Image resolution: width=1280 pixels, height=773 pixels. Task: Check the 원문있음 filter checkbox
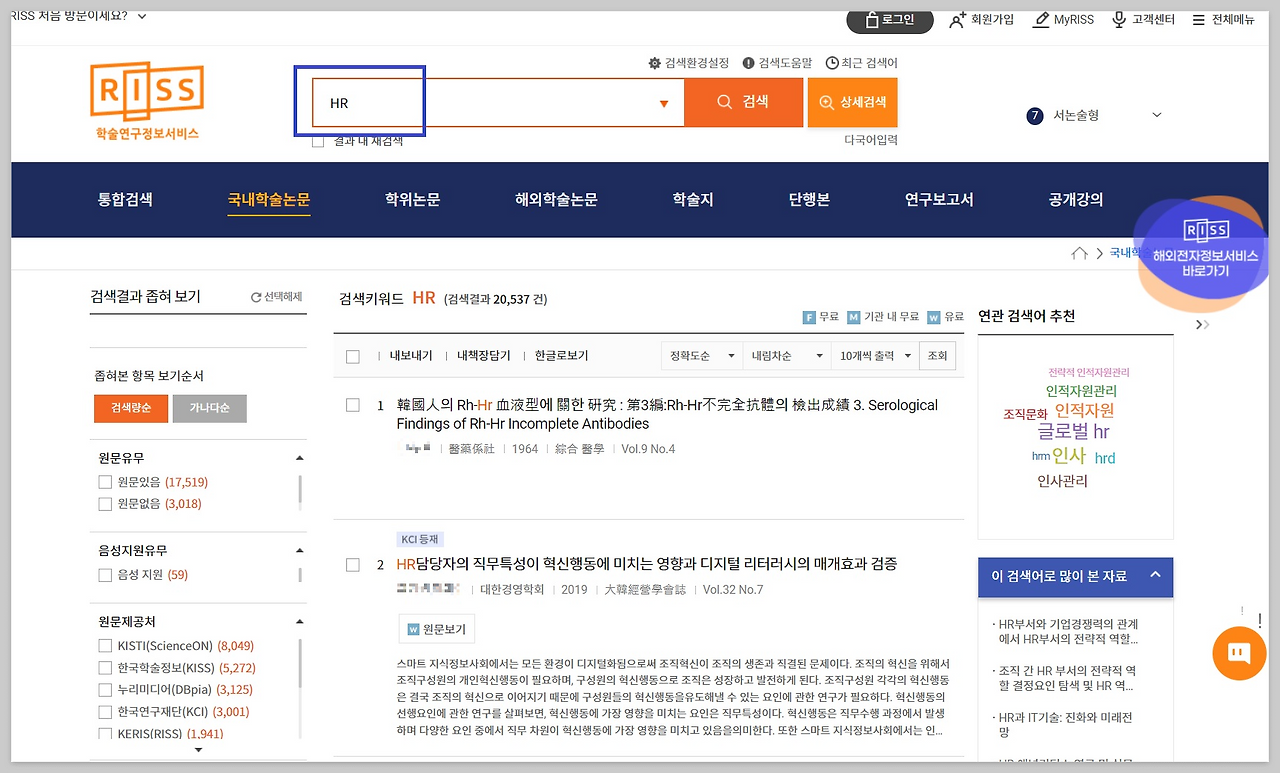[x=105, y=482]
